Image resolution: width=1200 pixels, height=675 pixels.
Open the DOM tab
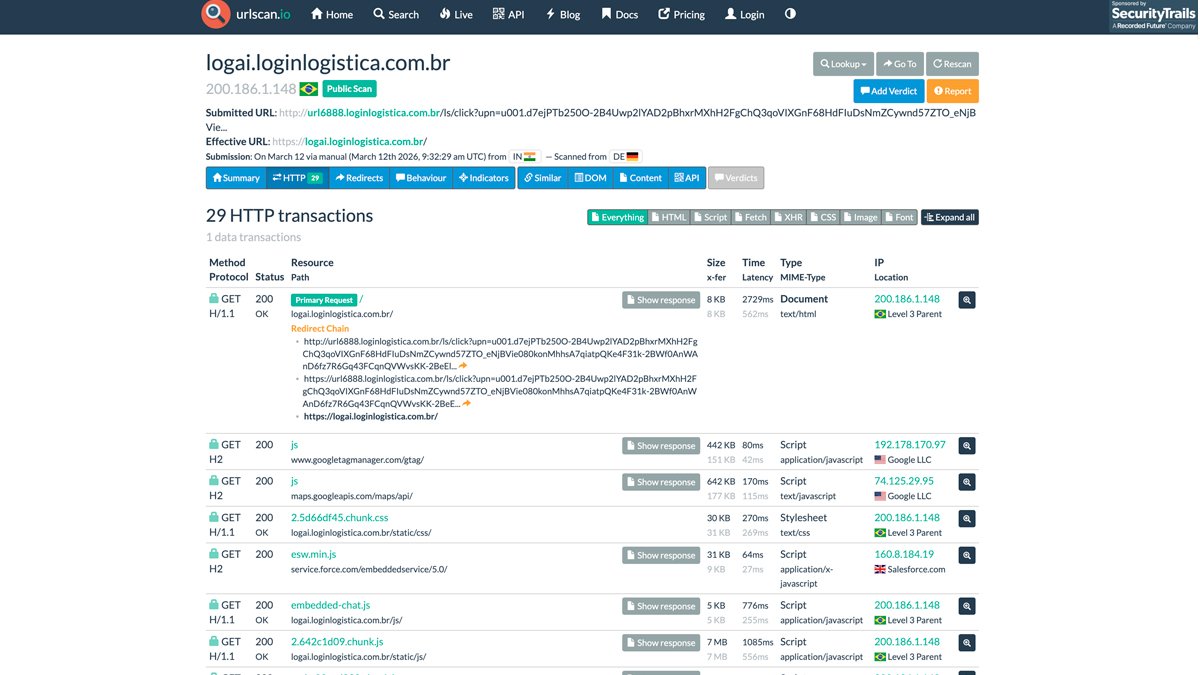pyautogui.click(x=590, y=178)
